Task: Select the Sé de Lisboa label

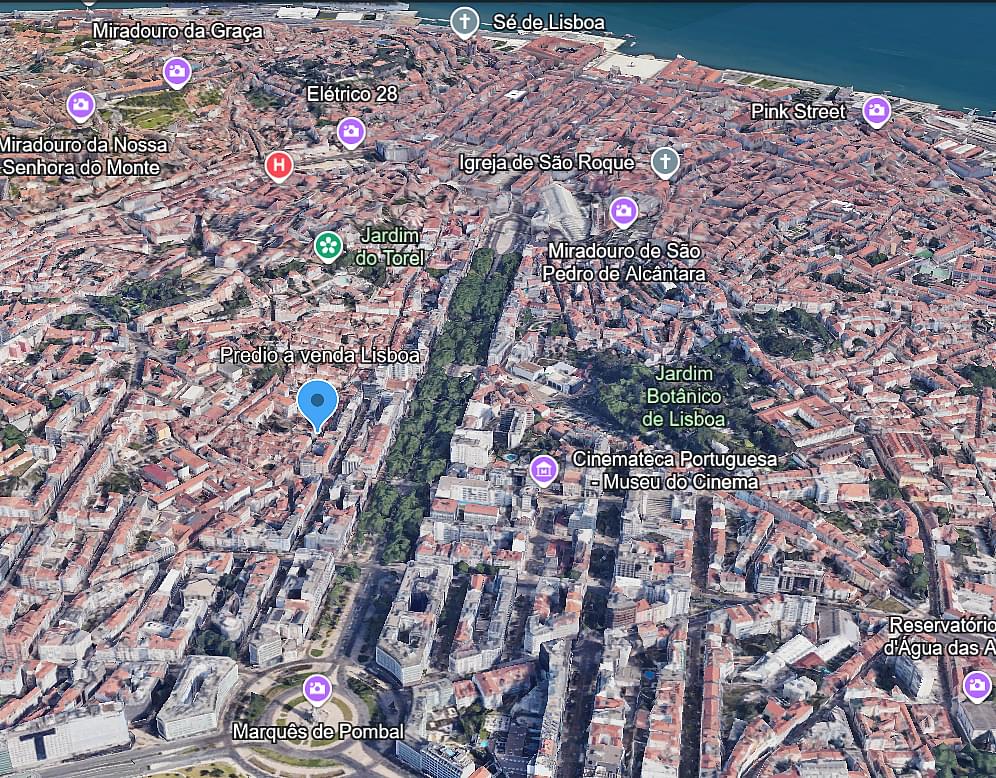Action: (x=549, y=22)
